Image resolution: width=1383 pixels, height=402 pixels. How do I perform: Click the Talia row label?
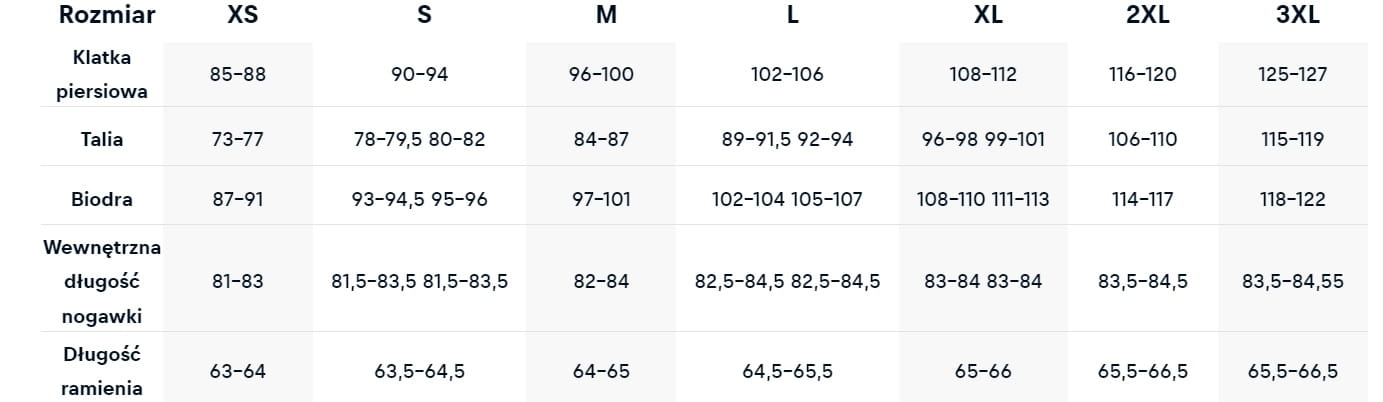(x=101, y=139)
